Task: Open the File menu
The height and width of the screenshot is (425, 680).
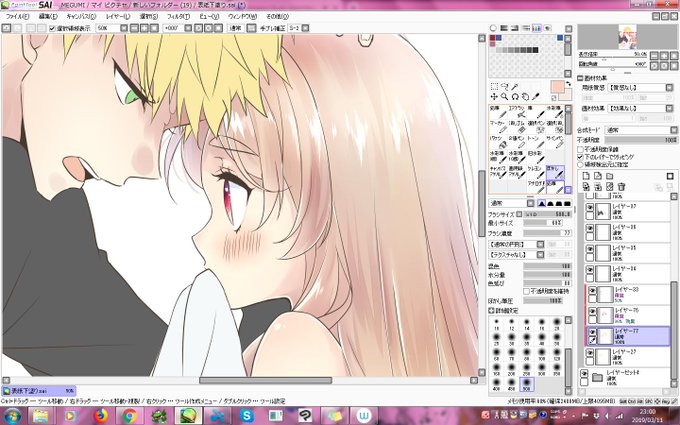Action: point(17,16)
